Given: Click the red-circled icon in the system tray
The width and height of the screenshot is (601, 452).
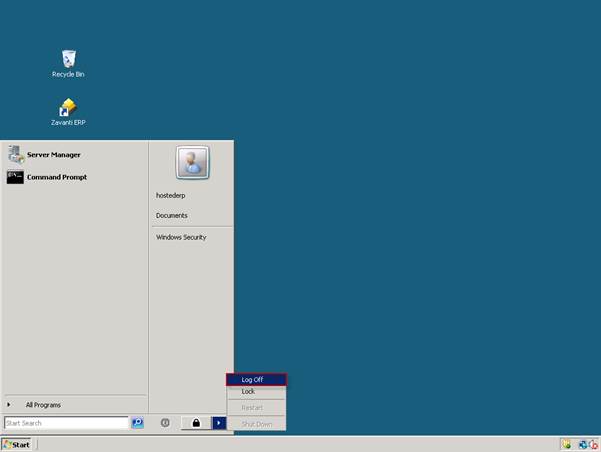Looking at the screenshot, I should click(593, 444).
